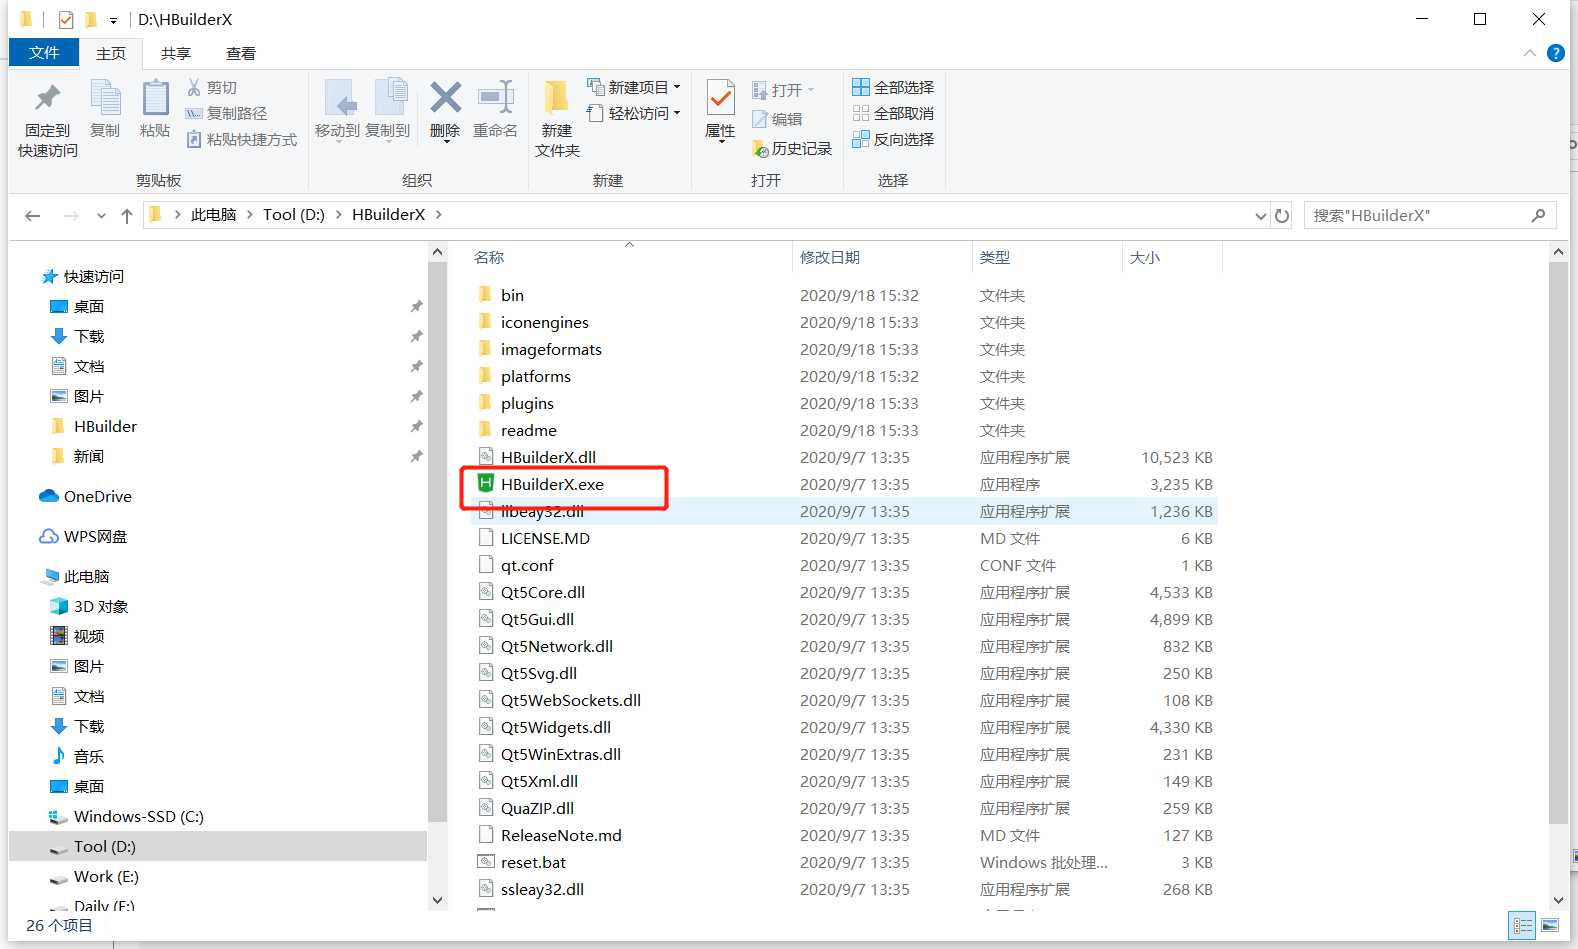Click the file list vertical scrollbar
The width and height of the screenshot is (1578, 949).
[x=1558, y=542]
